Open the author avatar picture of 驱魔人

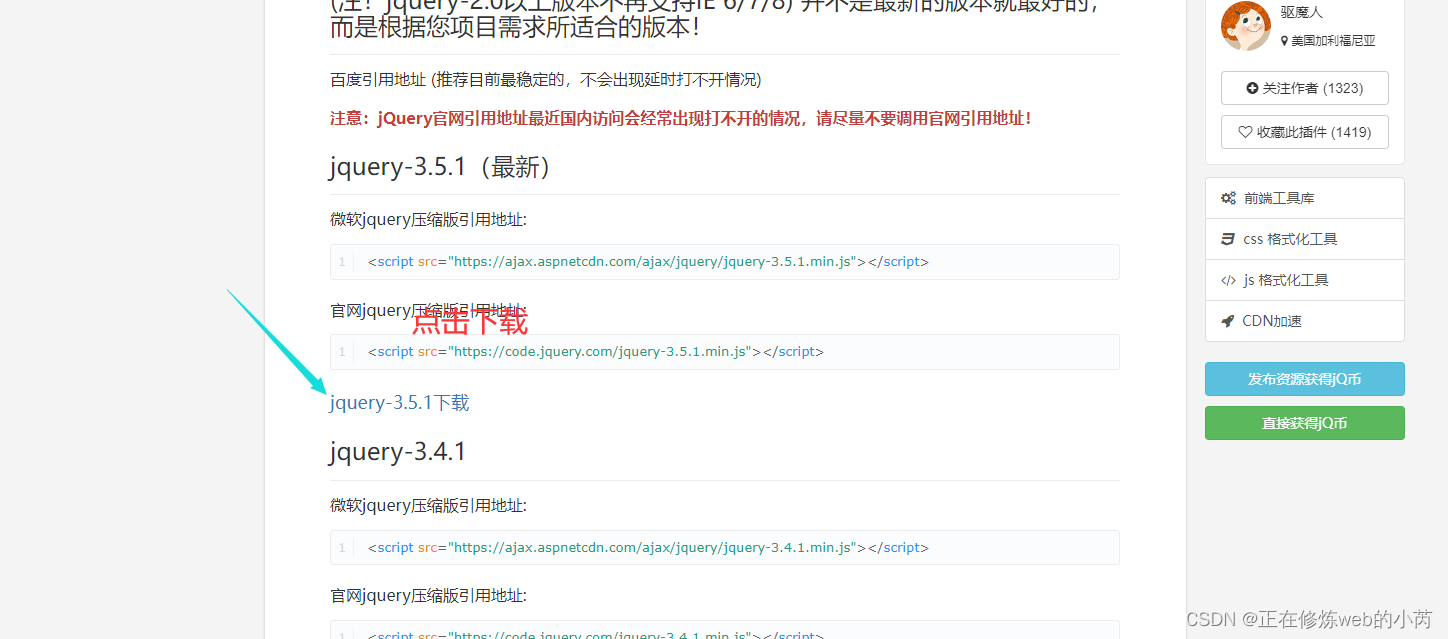coord(1245,25)
